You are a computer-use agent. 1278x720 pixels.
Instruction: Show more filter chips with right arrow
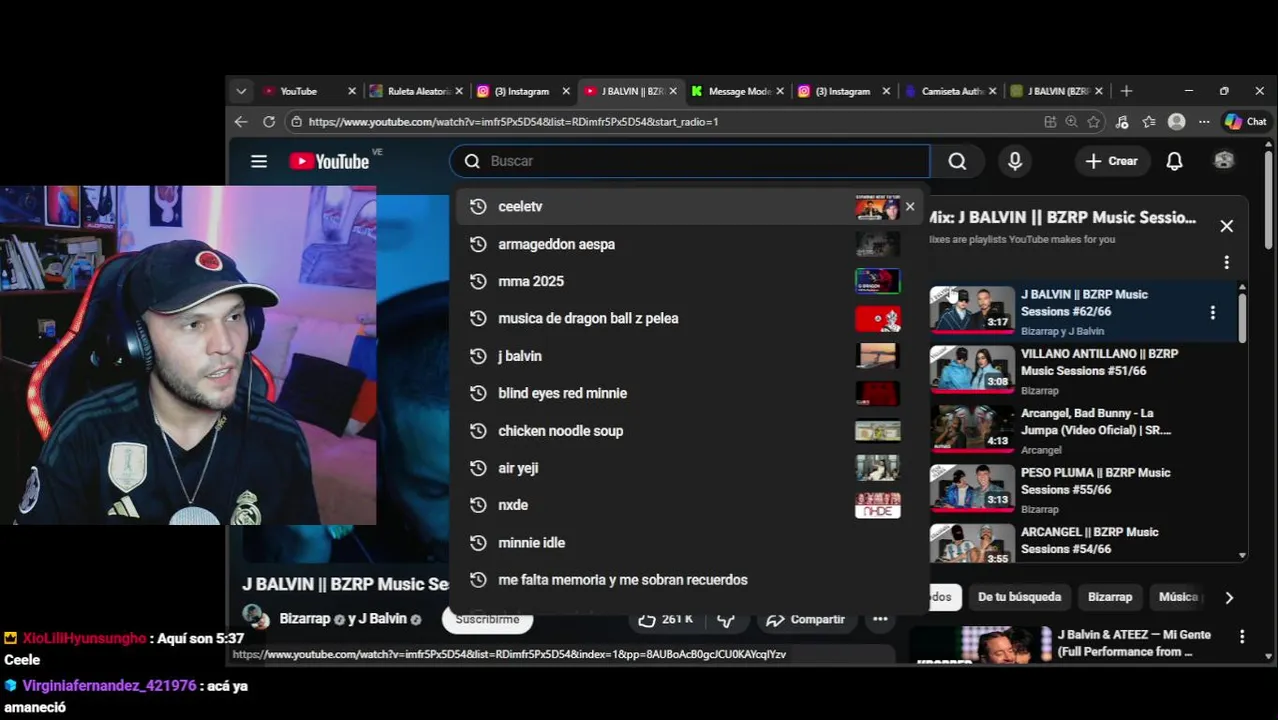pos(1229,597)
